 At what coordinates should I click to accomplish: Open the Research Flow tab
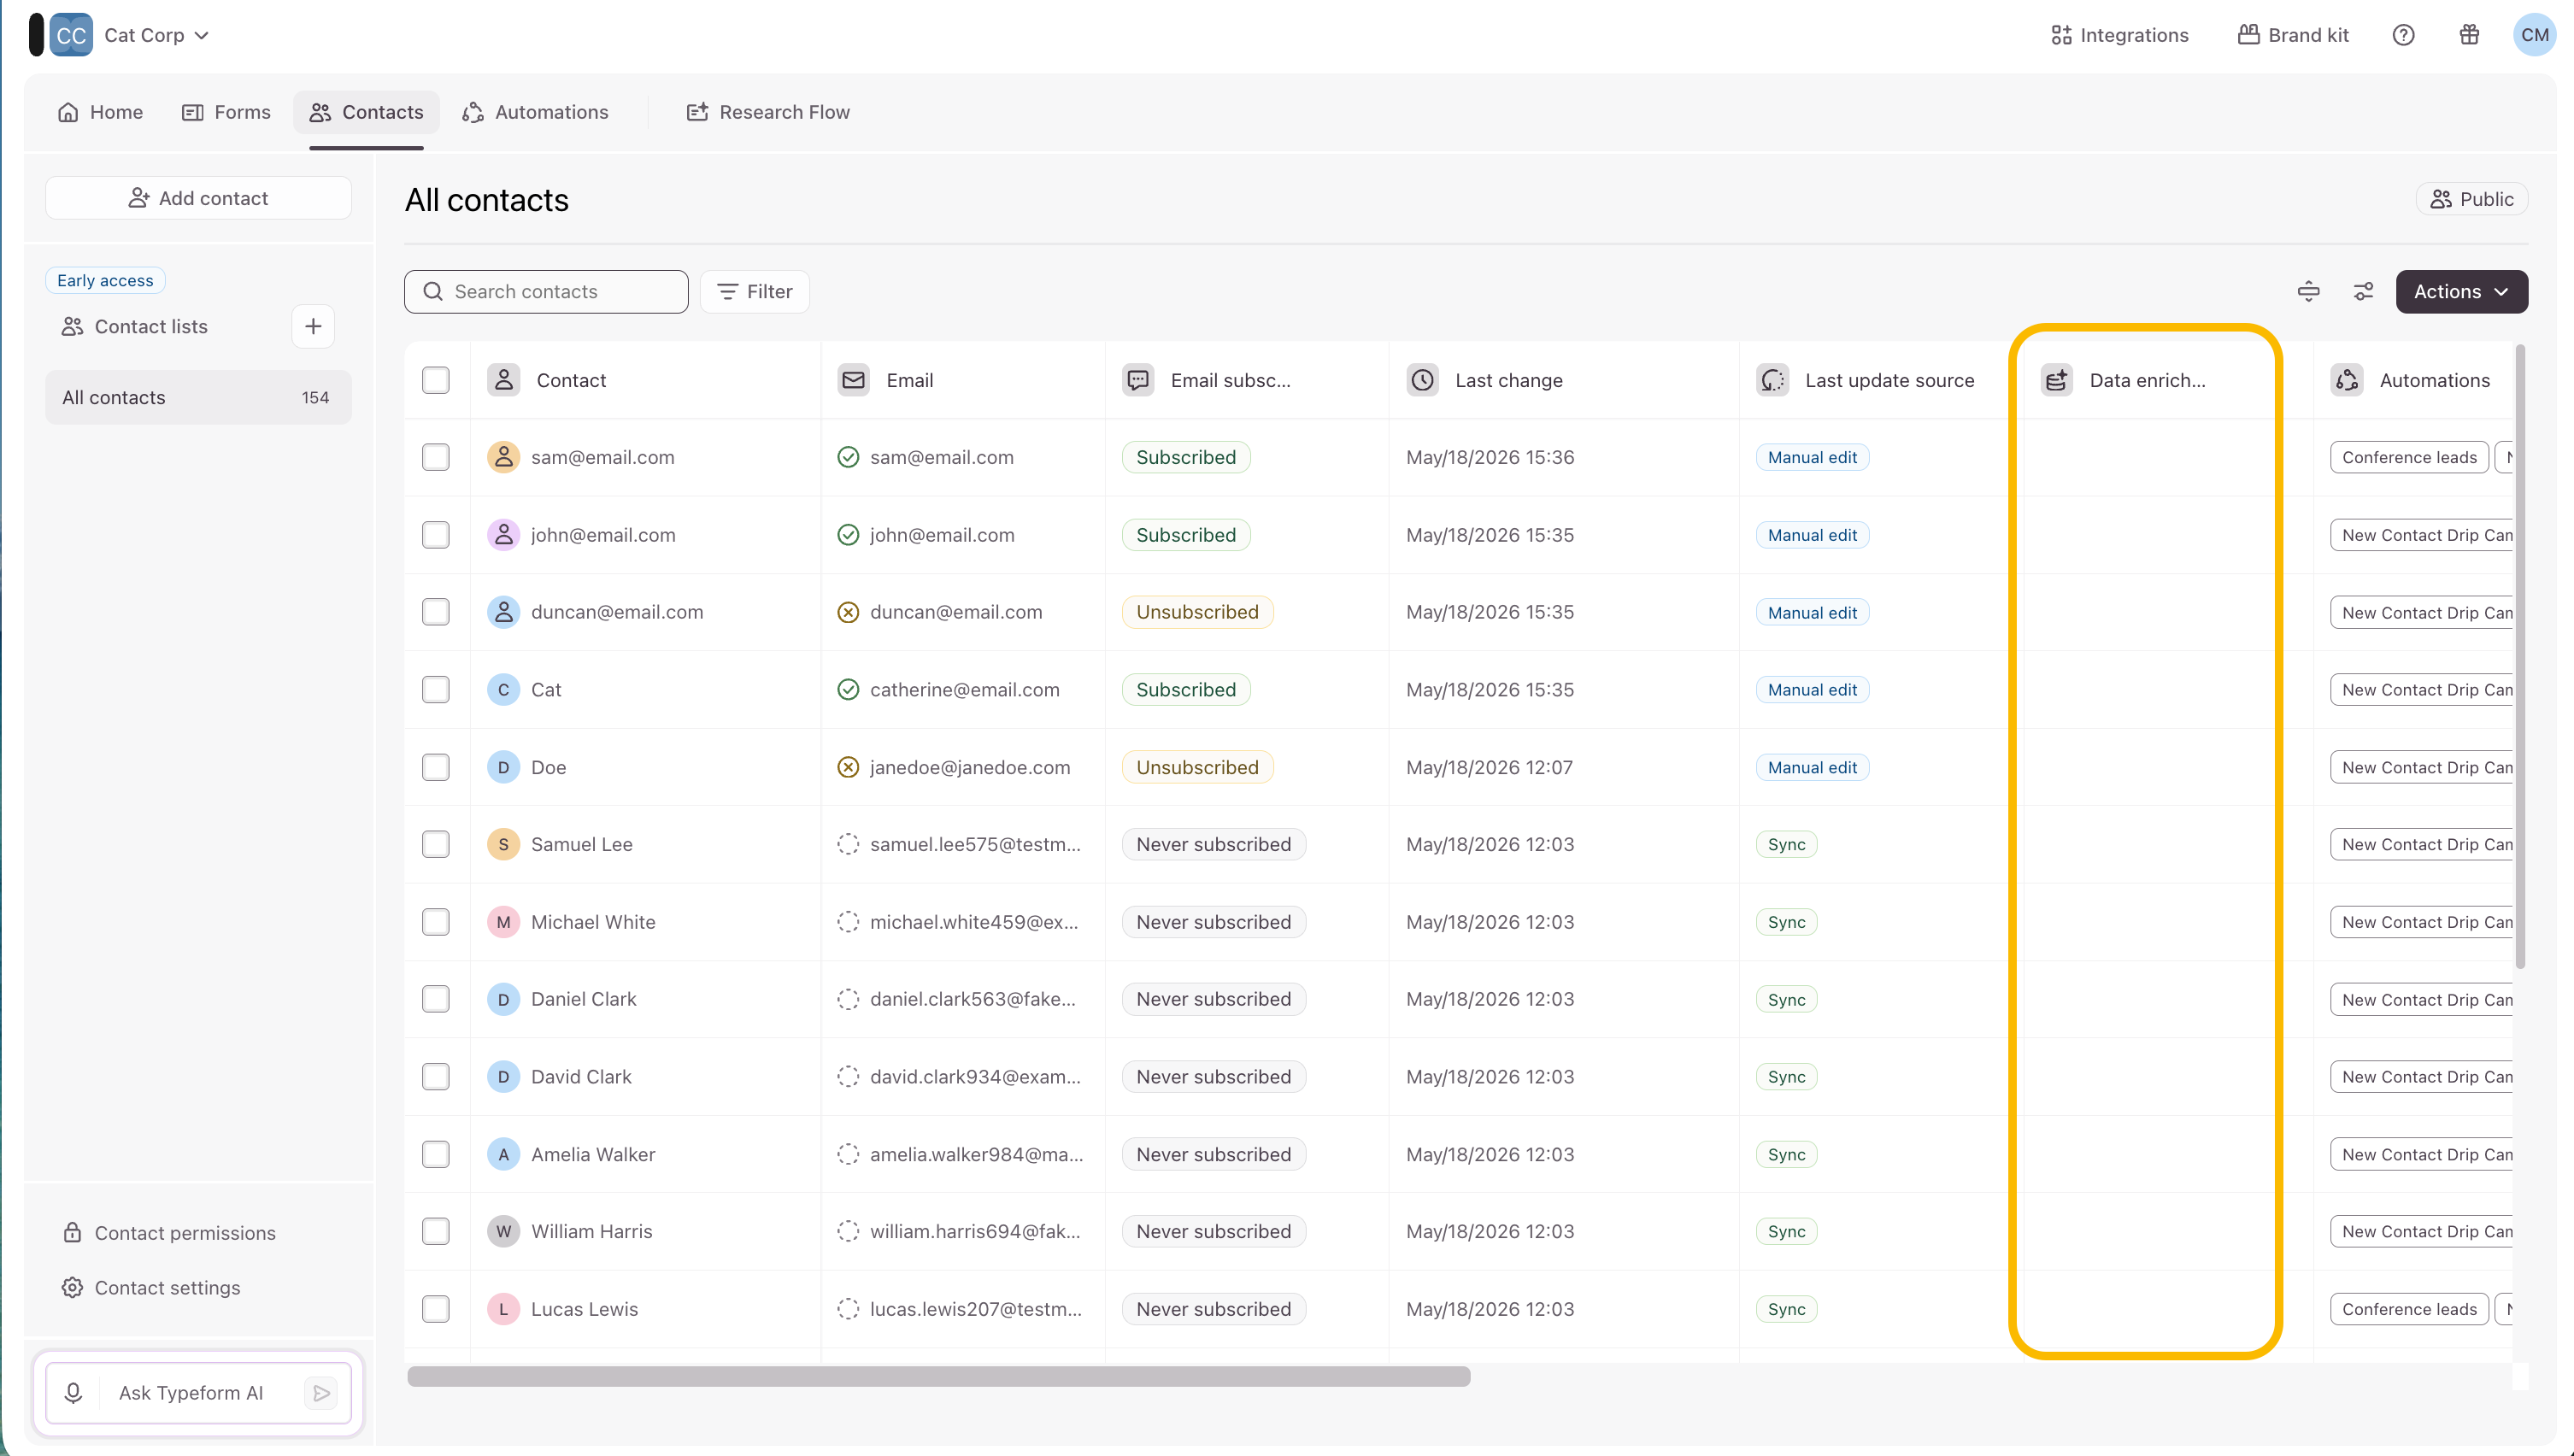(x=768, y=112)
